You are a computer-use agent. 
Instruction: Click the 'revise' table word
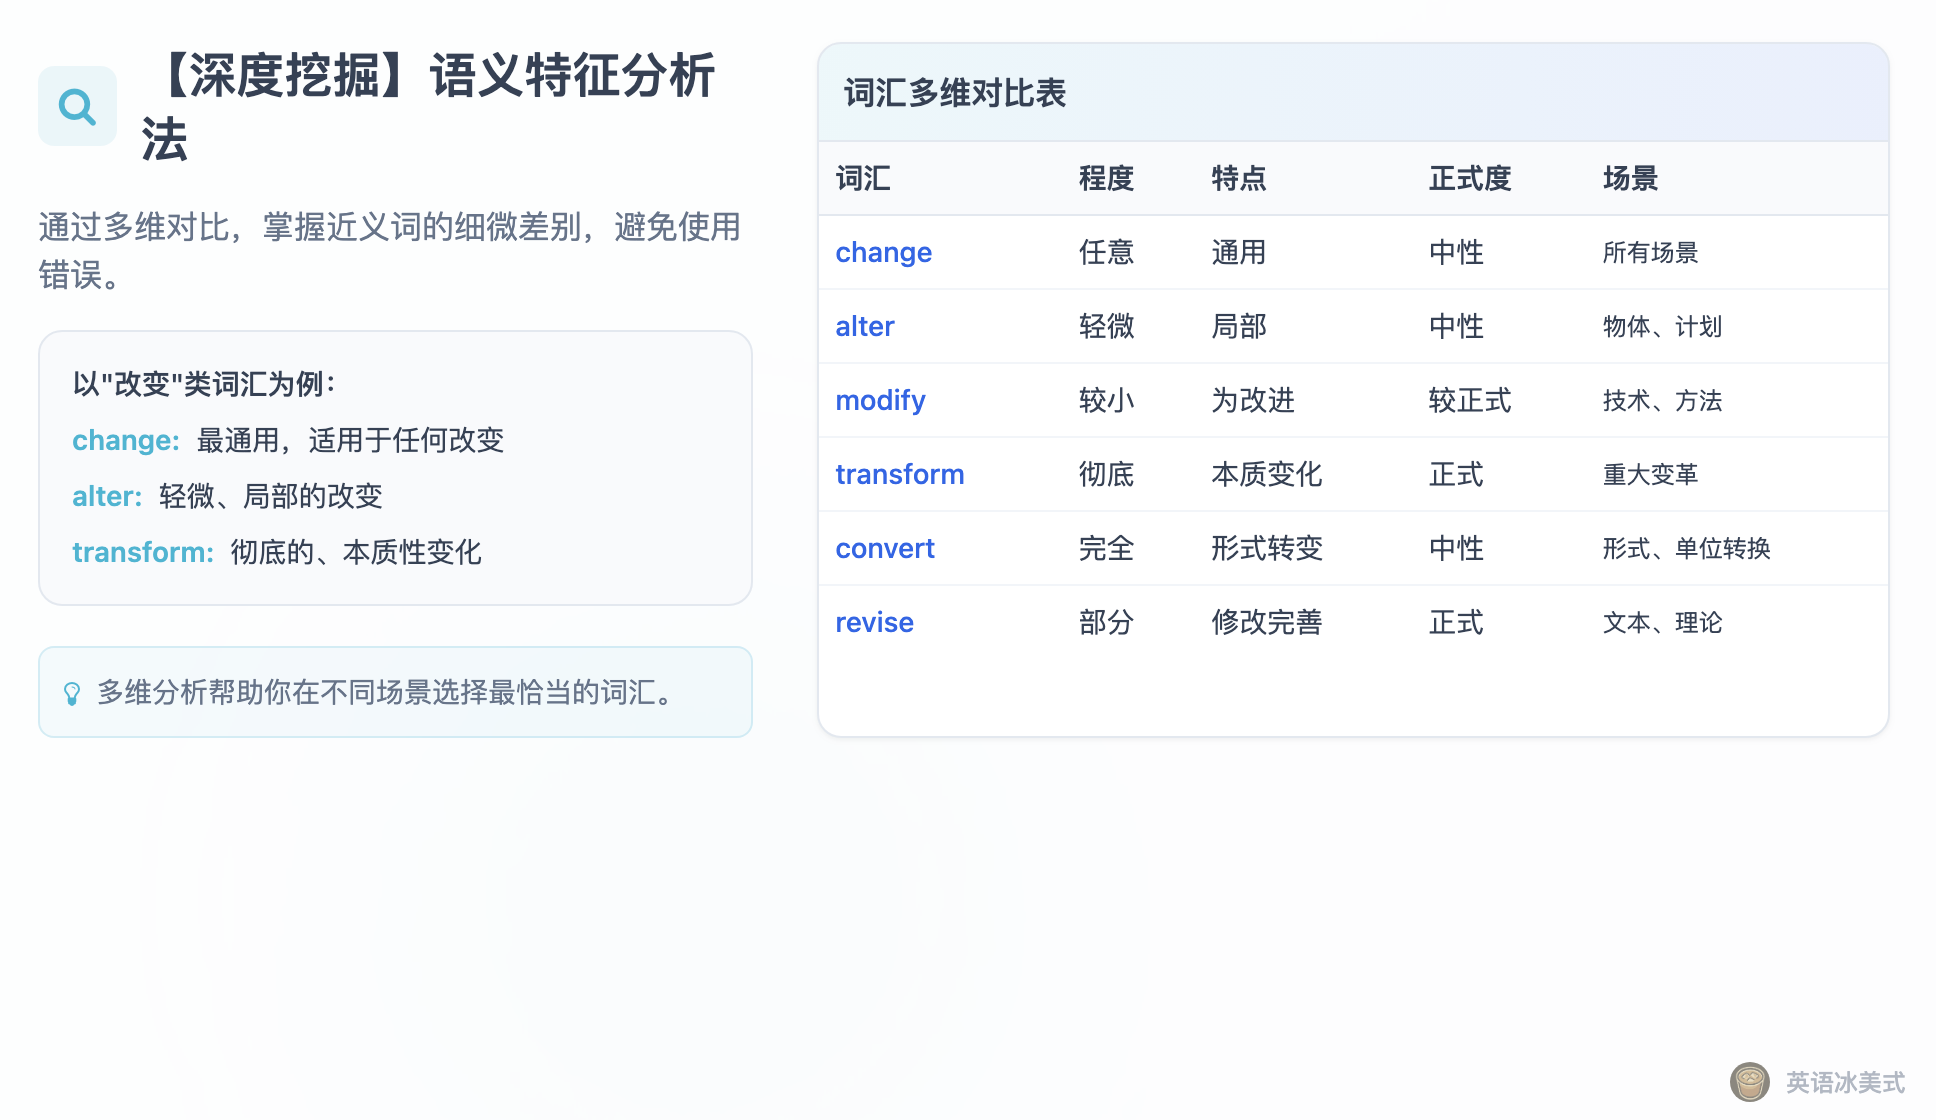pyautogui.click(x=874, y=622)
